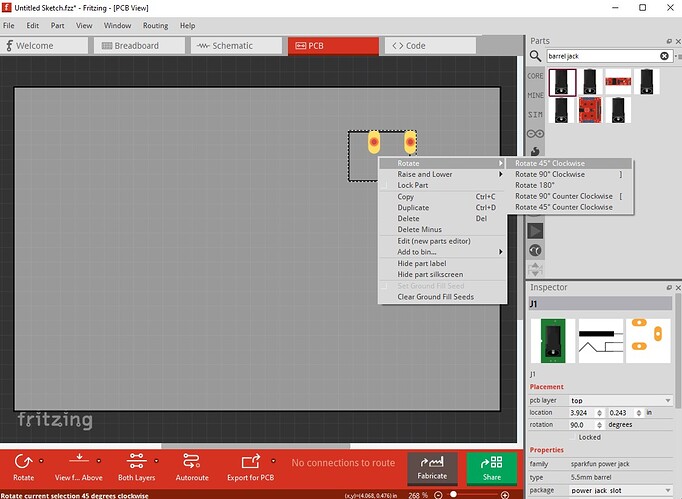Click the right pad of the jack on PCB
Screen dimensions: 682x499
pyautogui.click(x=410, y=142)
